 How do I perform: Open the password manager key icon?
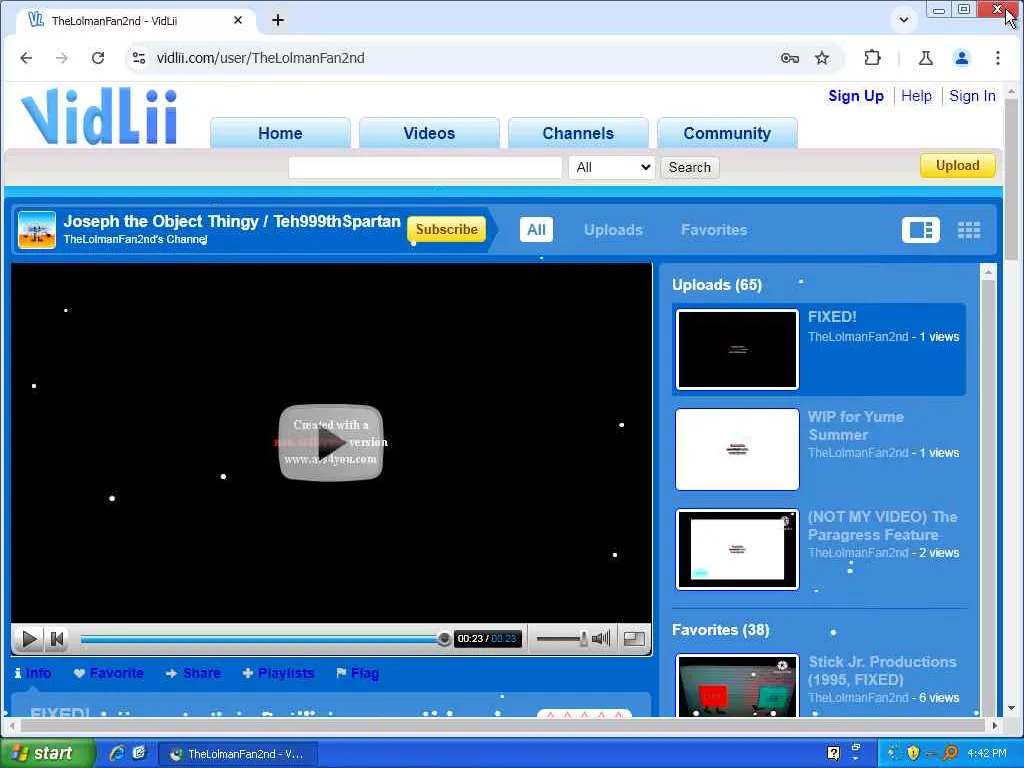[790, 58]
